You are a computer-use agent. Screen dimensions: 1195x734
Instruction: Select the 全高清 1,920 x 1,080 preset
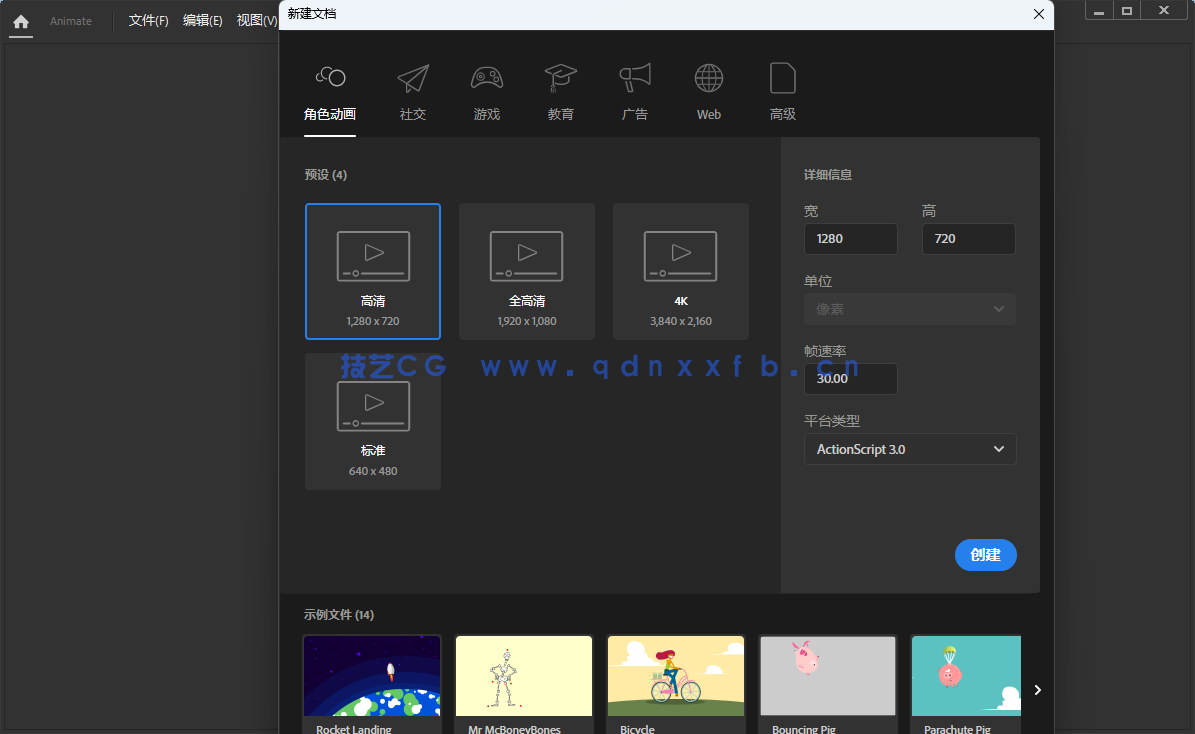(526, 271)
